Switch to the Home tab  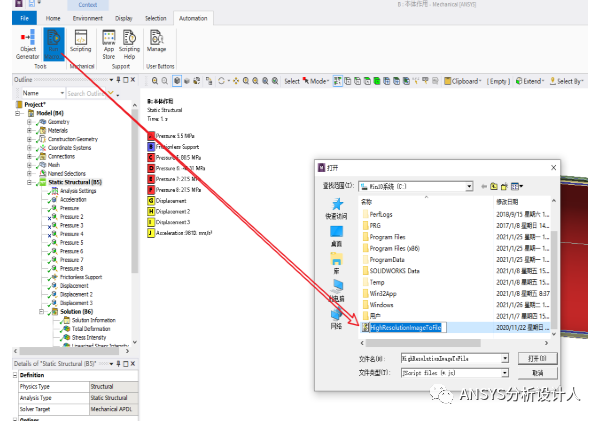pyautogui.click(x=53, y=18)
